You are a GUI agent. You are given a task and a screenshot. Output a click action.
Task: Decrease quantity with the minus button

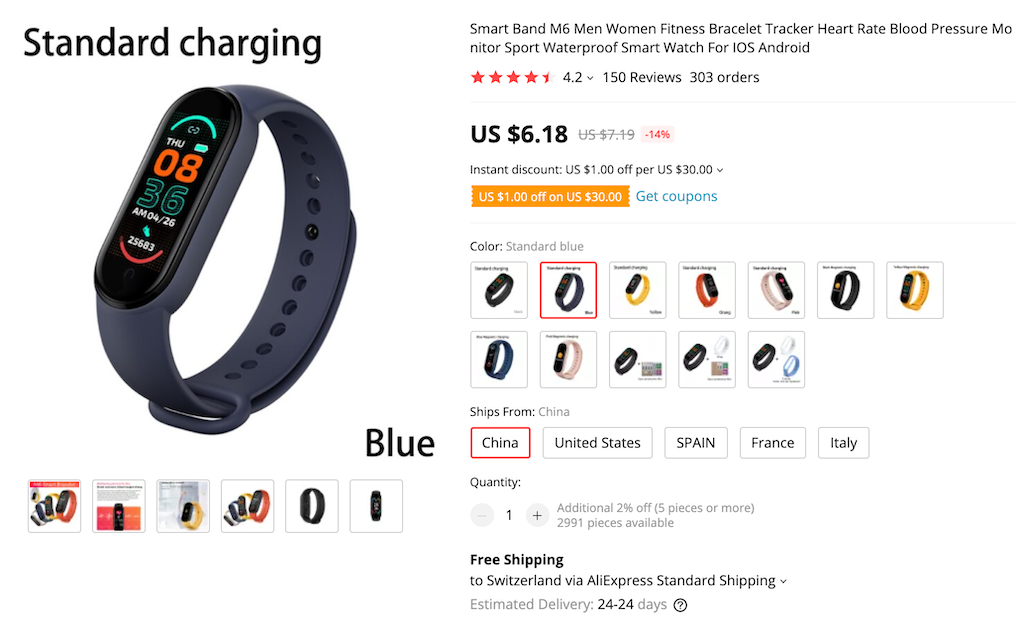pos(482,515)
